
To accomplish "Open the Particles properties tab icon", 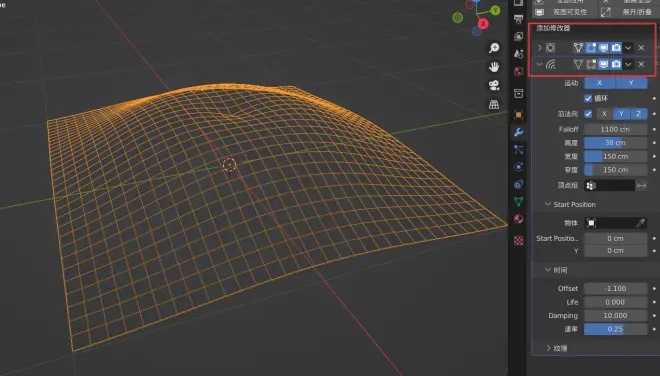I will click(519, 149).
